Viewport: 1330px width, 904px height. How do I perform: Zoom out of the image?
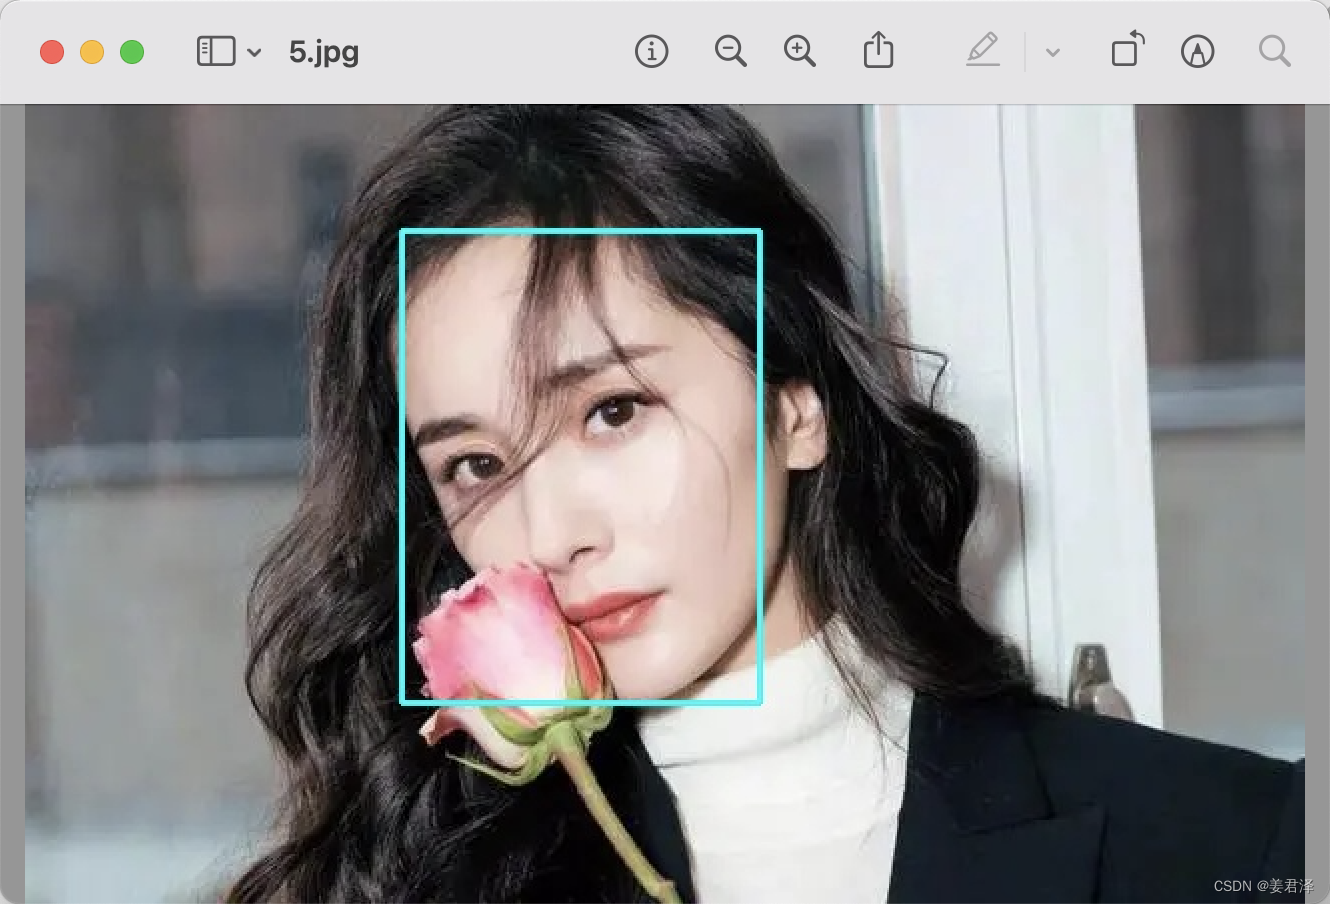coord(731,51)
